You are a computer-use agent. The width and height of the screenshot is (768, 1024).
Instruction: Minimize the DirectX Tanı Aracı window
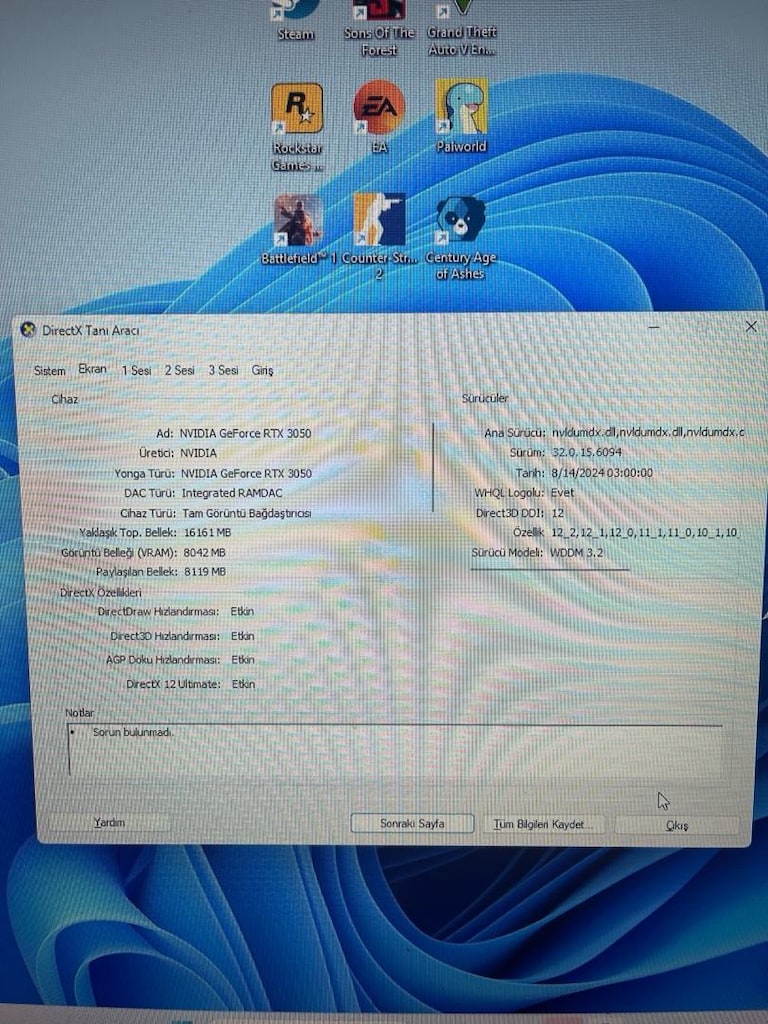tap(654, 327)
